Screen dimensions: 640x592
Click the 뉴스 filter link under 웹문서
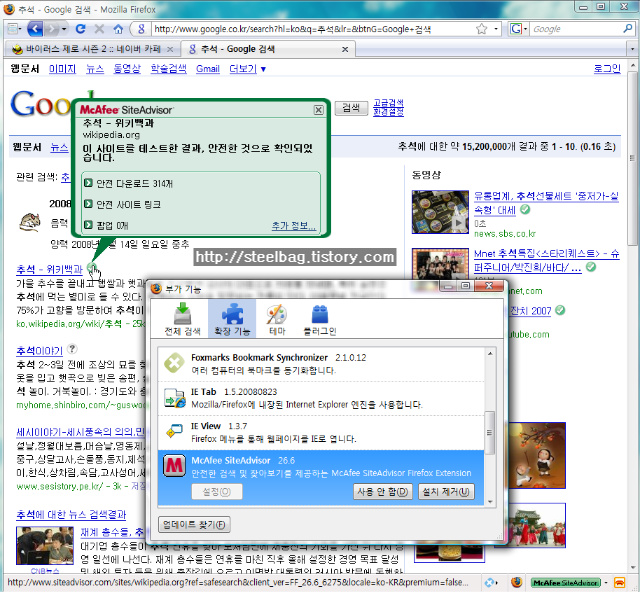tap(59, 147)
